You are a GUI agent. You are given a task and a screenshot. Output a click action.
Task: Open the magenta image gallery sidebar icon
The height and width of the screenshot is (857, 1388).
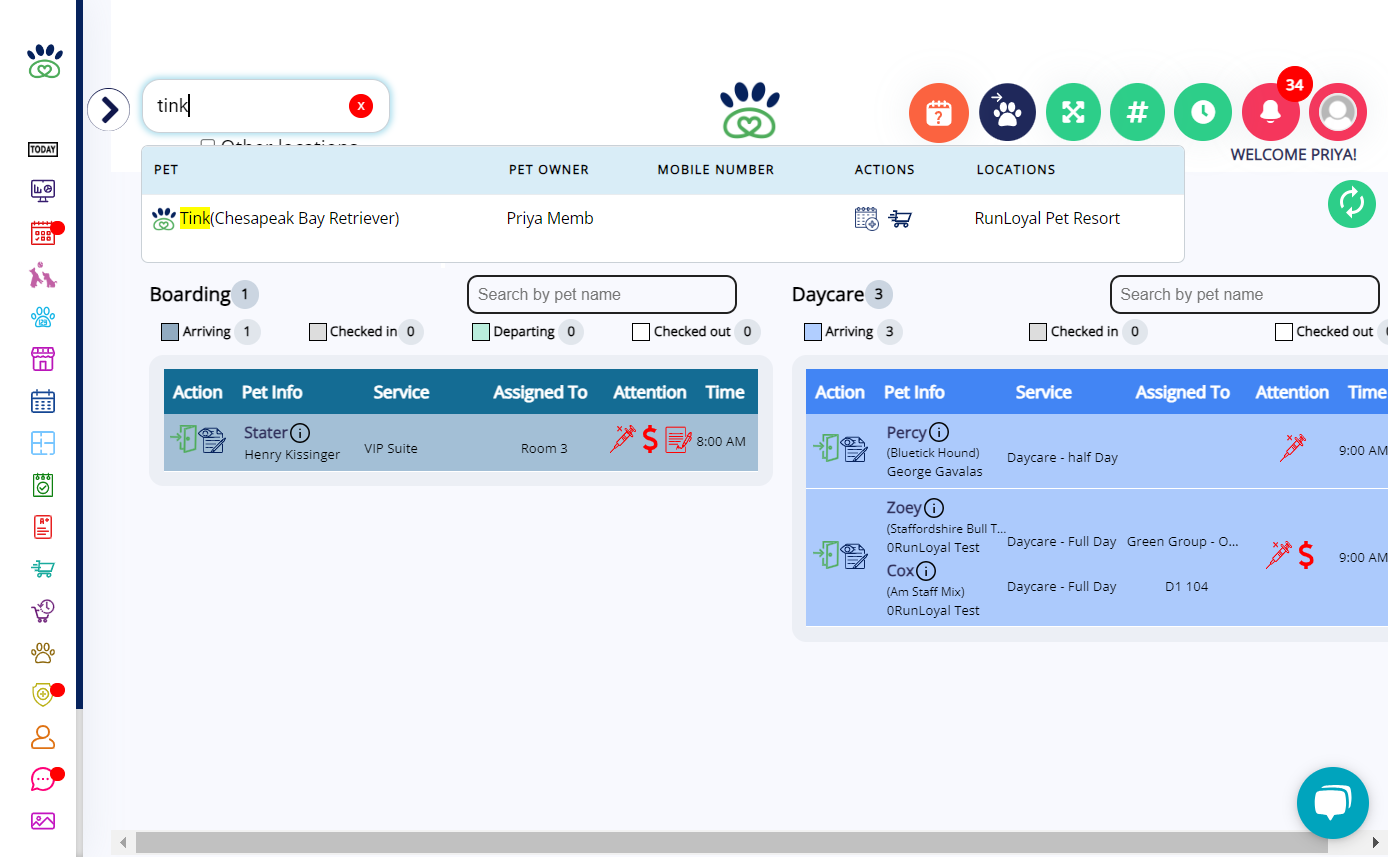(43, 821)
